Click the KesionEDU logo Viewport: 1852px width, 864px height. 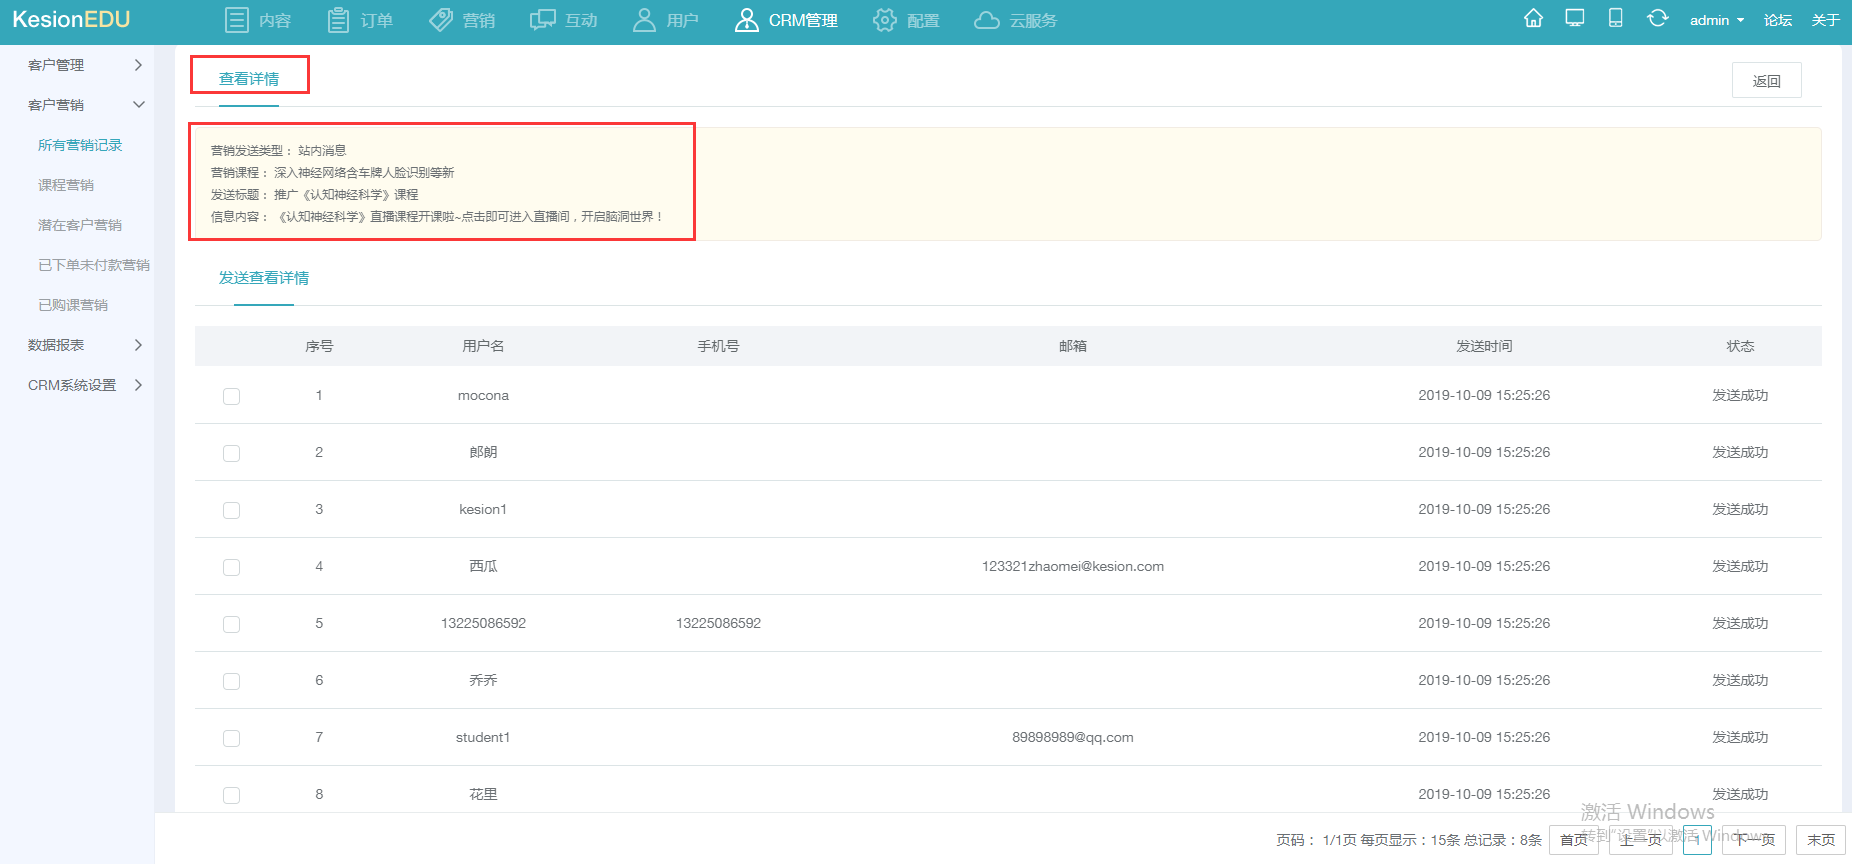tap(71, 20)
